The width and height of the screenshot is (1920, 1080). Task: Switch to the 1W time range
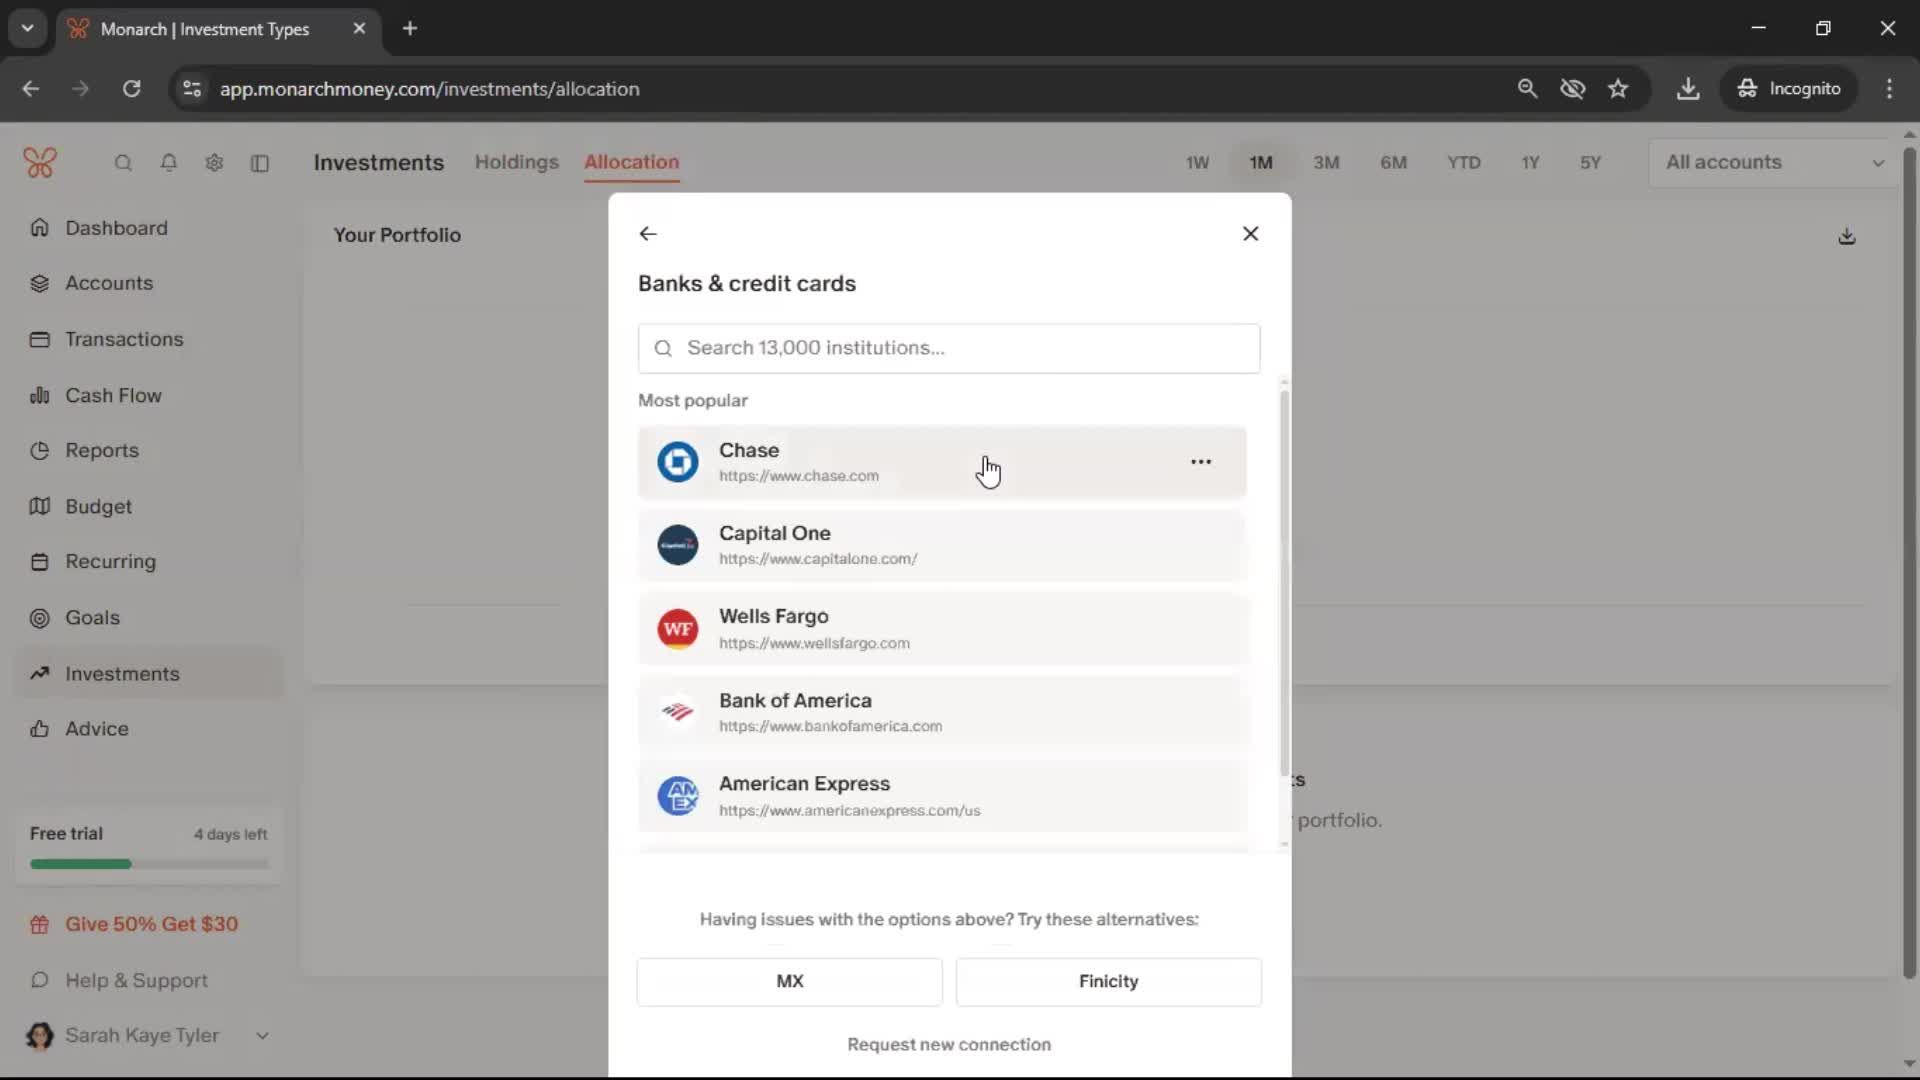pos(1197,163)
